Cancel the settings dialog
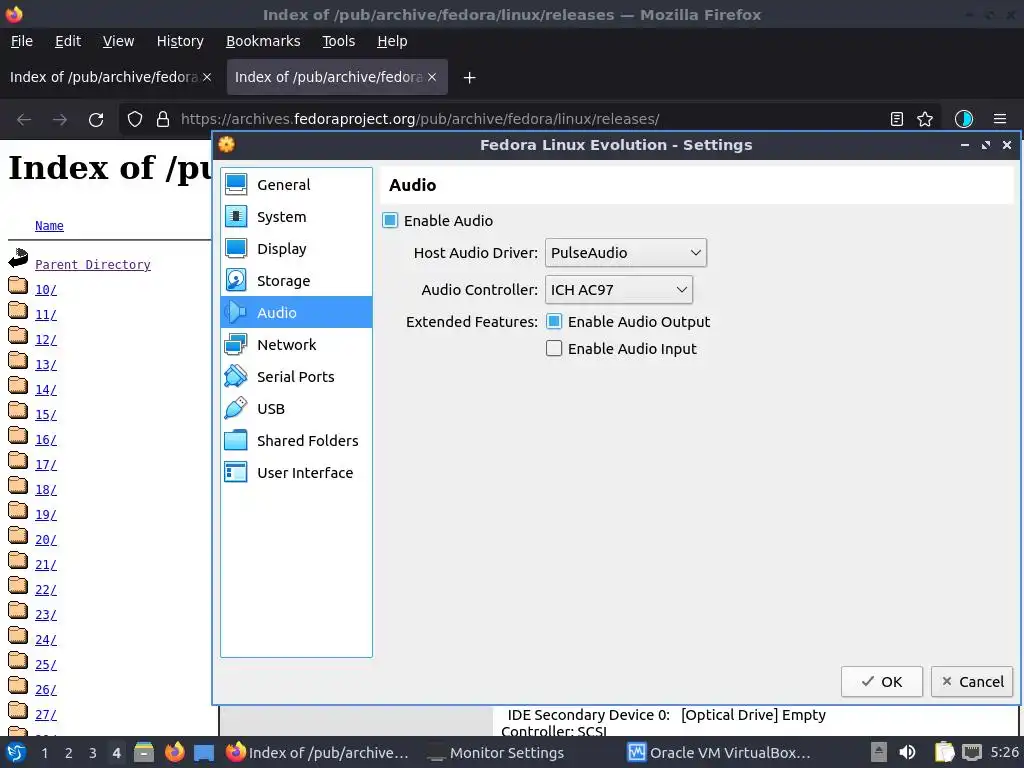Viewport: 1024px width, 768px height. click(972, 682)
